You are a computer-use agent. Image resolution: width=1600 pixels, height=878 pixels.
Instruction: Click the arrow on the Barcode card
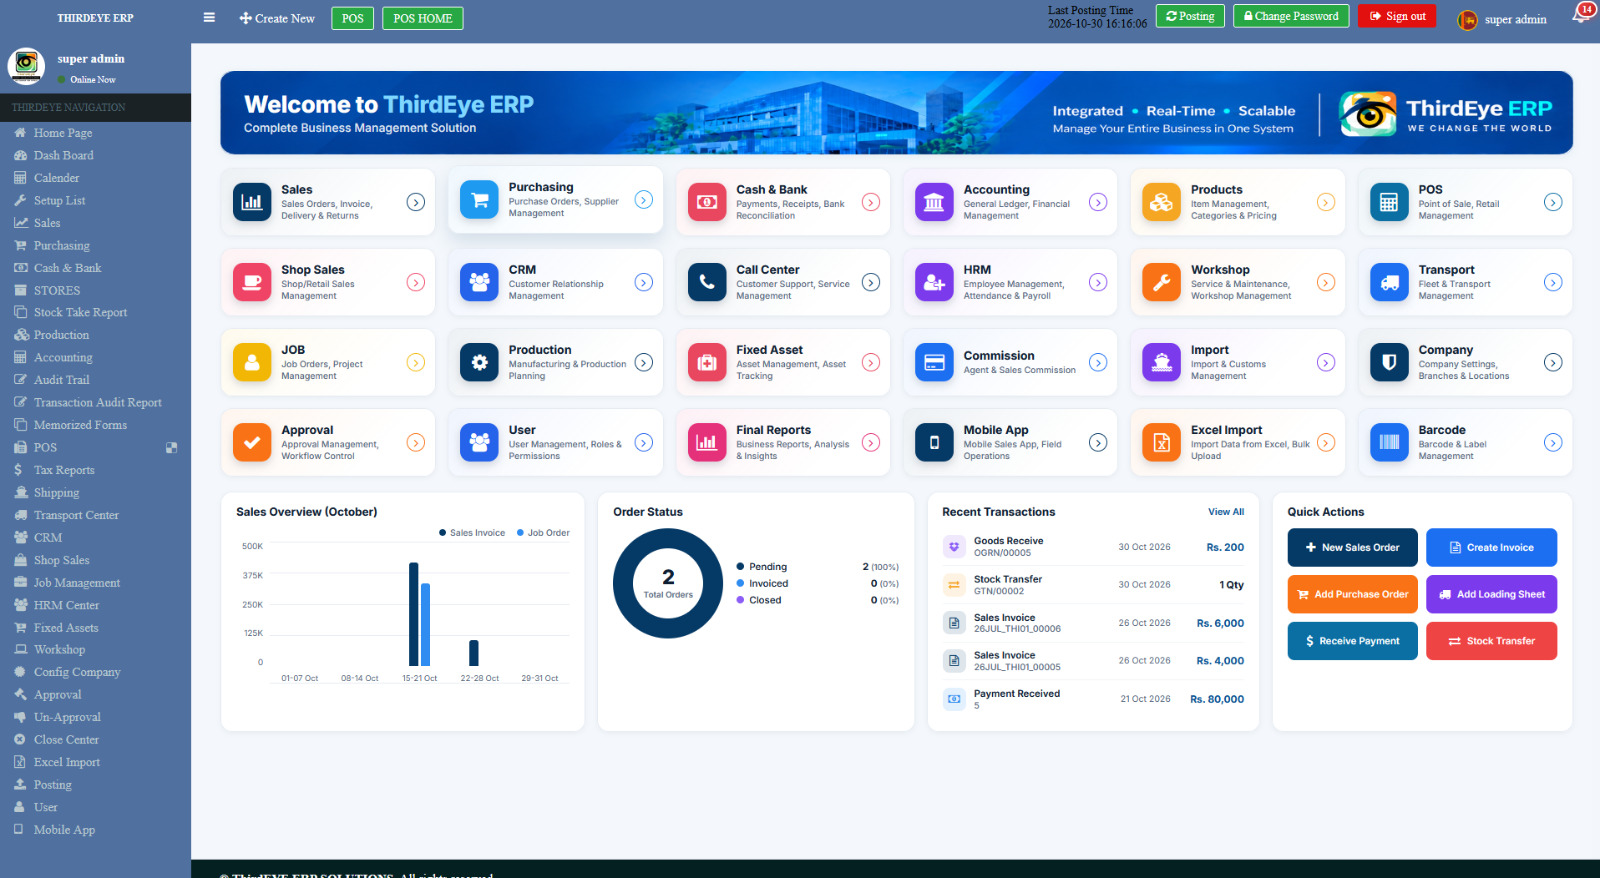1553,442
